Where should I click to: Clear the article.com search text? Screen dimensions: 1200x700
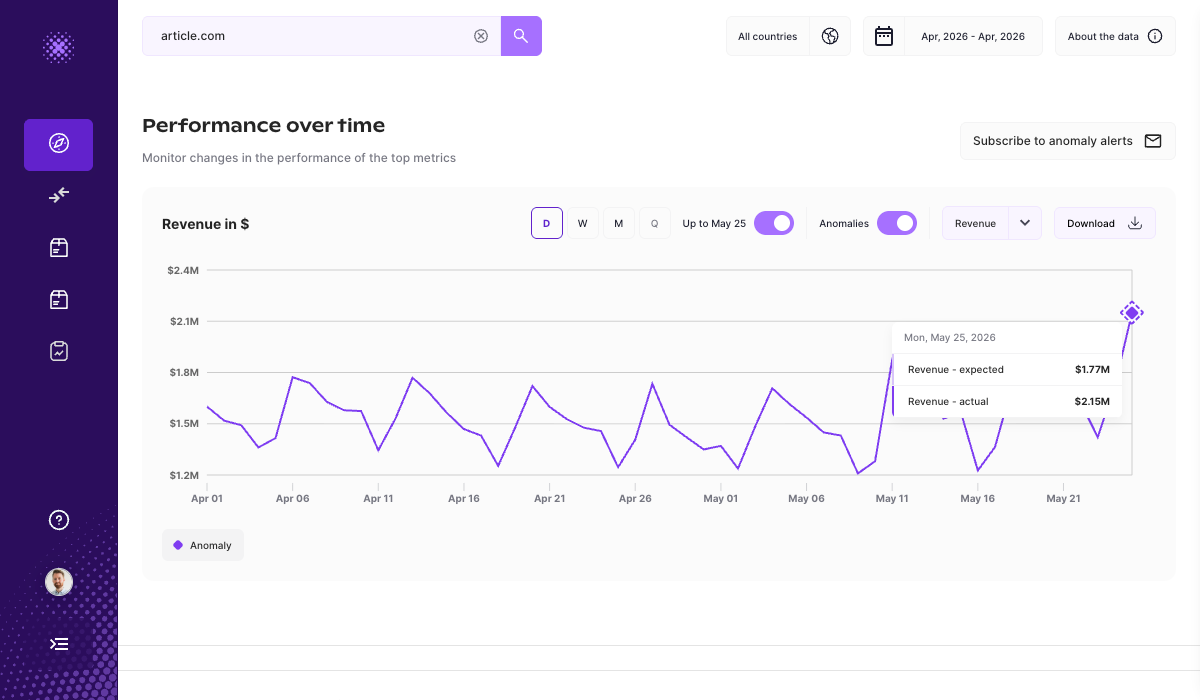point(481,36)
